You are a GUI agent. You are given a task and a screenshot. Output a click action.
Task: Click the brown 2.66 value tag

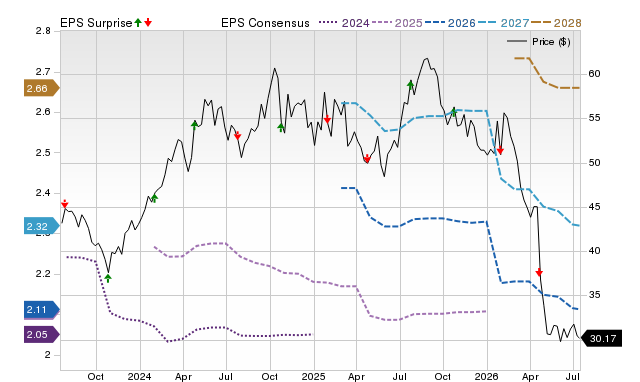pyautogui.click(x=41, y=89)
